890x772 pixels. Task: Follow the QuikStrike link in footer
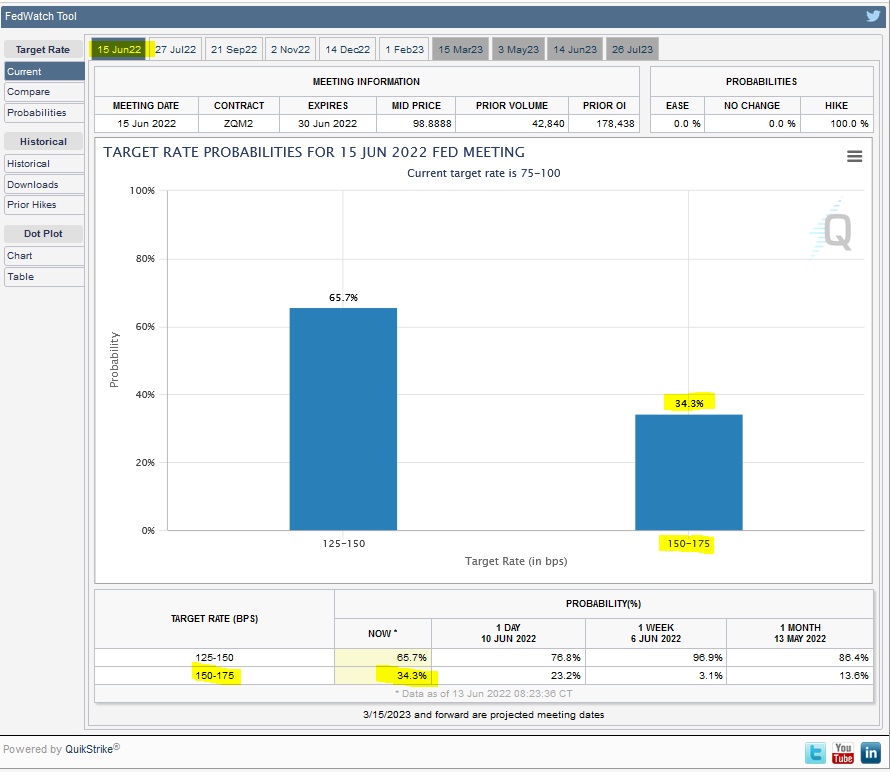coord(89,749)
